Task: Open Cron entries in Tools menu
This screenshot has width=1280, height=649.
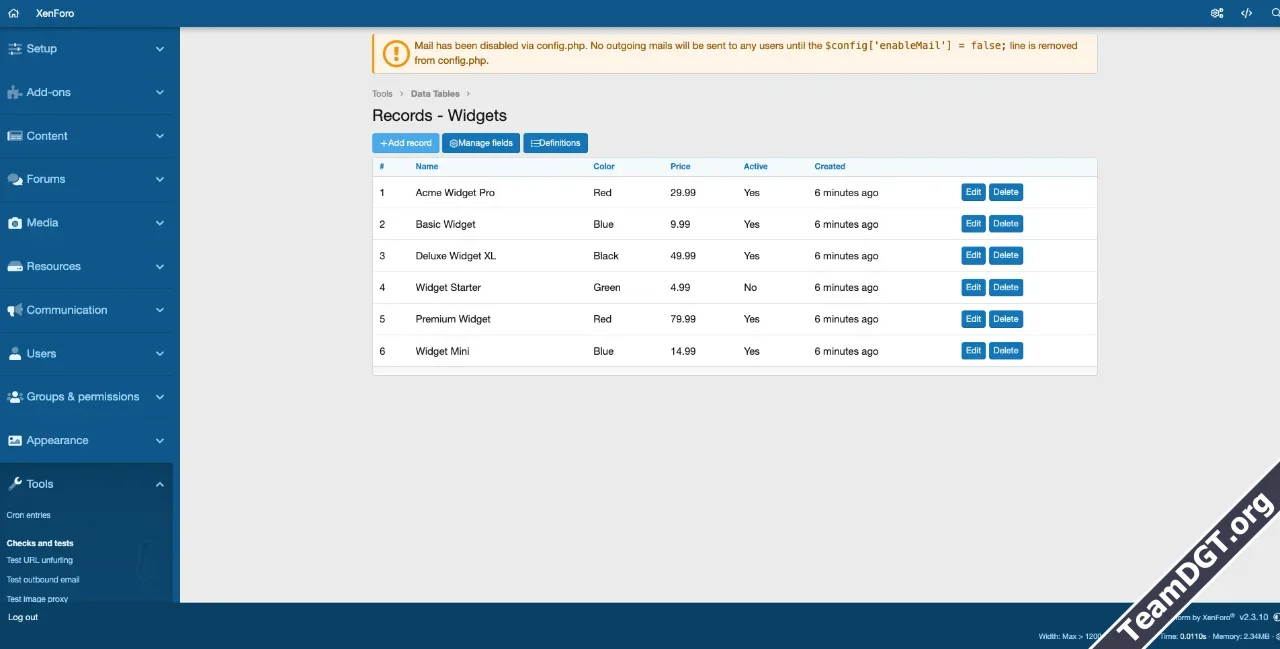Action: pyautogui.click(x=28, y=515)
